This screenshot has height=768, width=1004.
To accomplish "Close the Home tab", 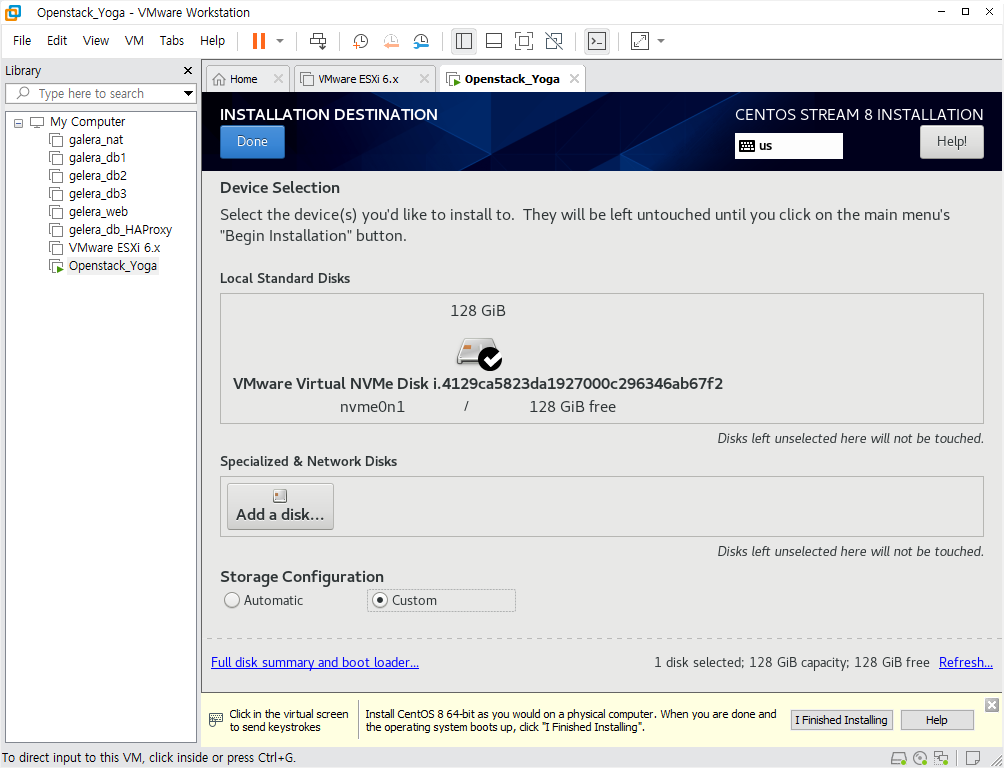I will (x=278, y=78).
